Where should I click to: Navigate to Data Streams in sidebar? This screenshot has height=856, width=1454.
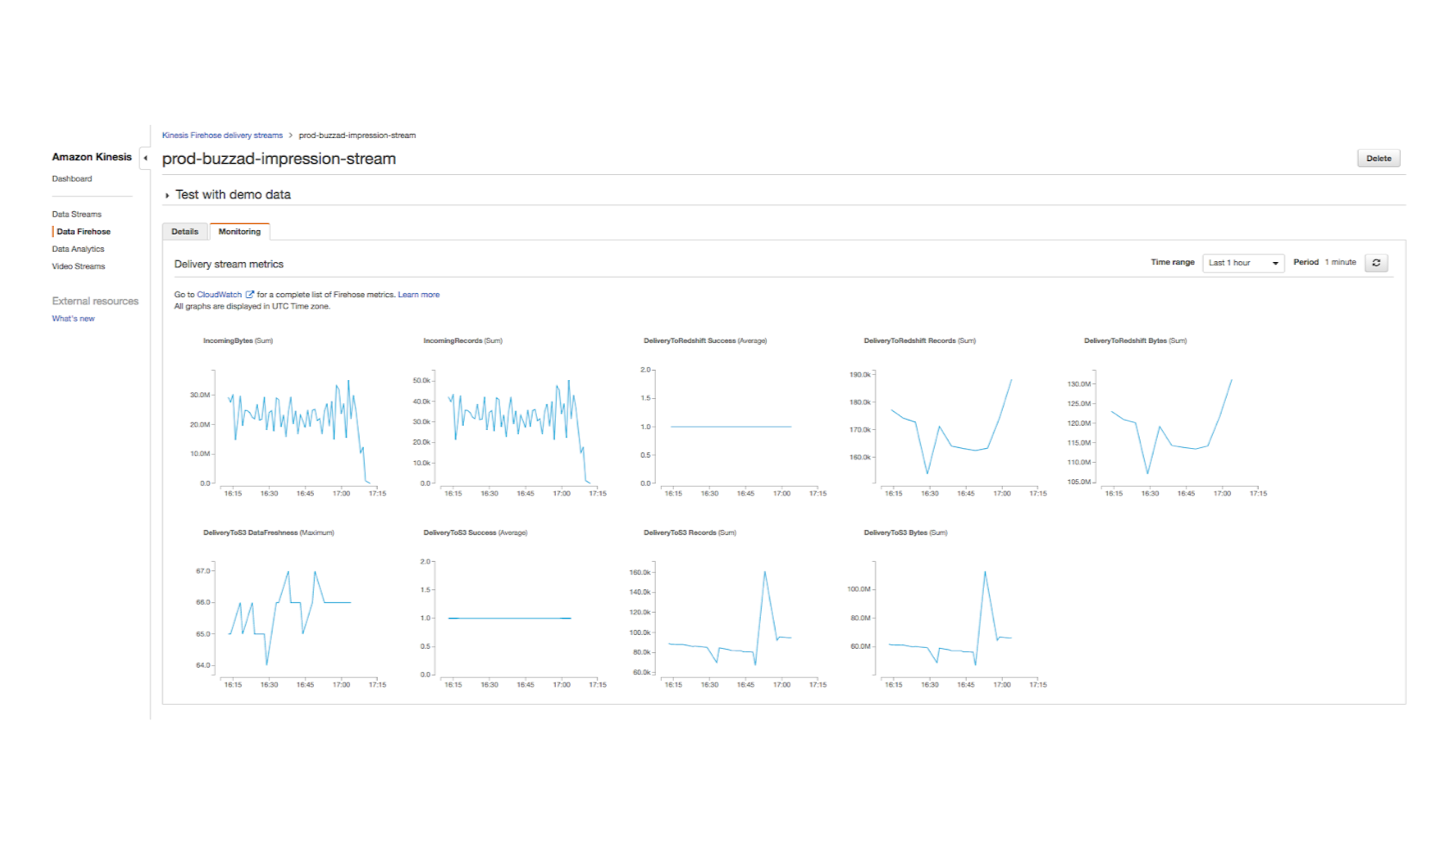[77, 214]
